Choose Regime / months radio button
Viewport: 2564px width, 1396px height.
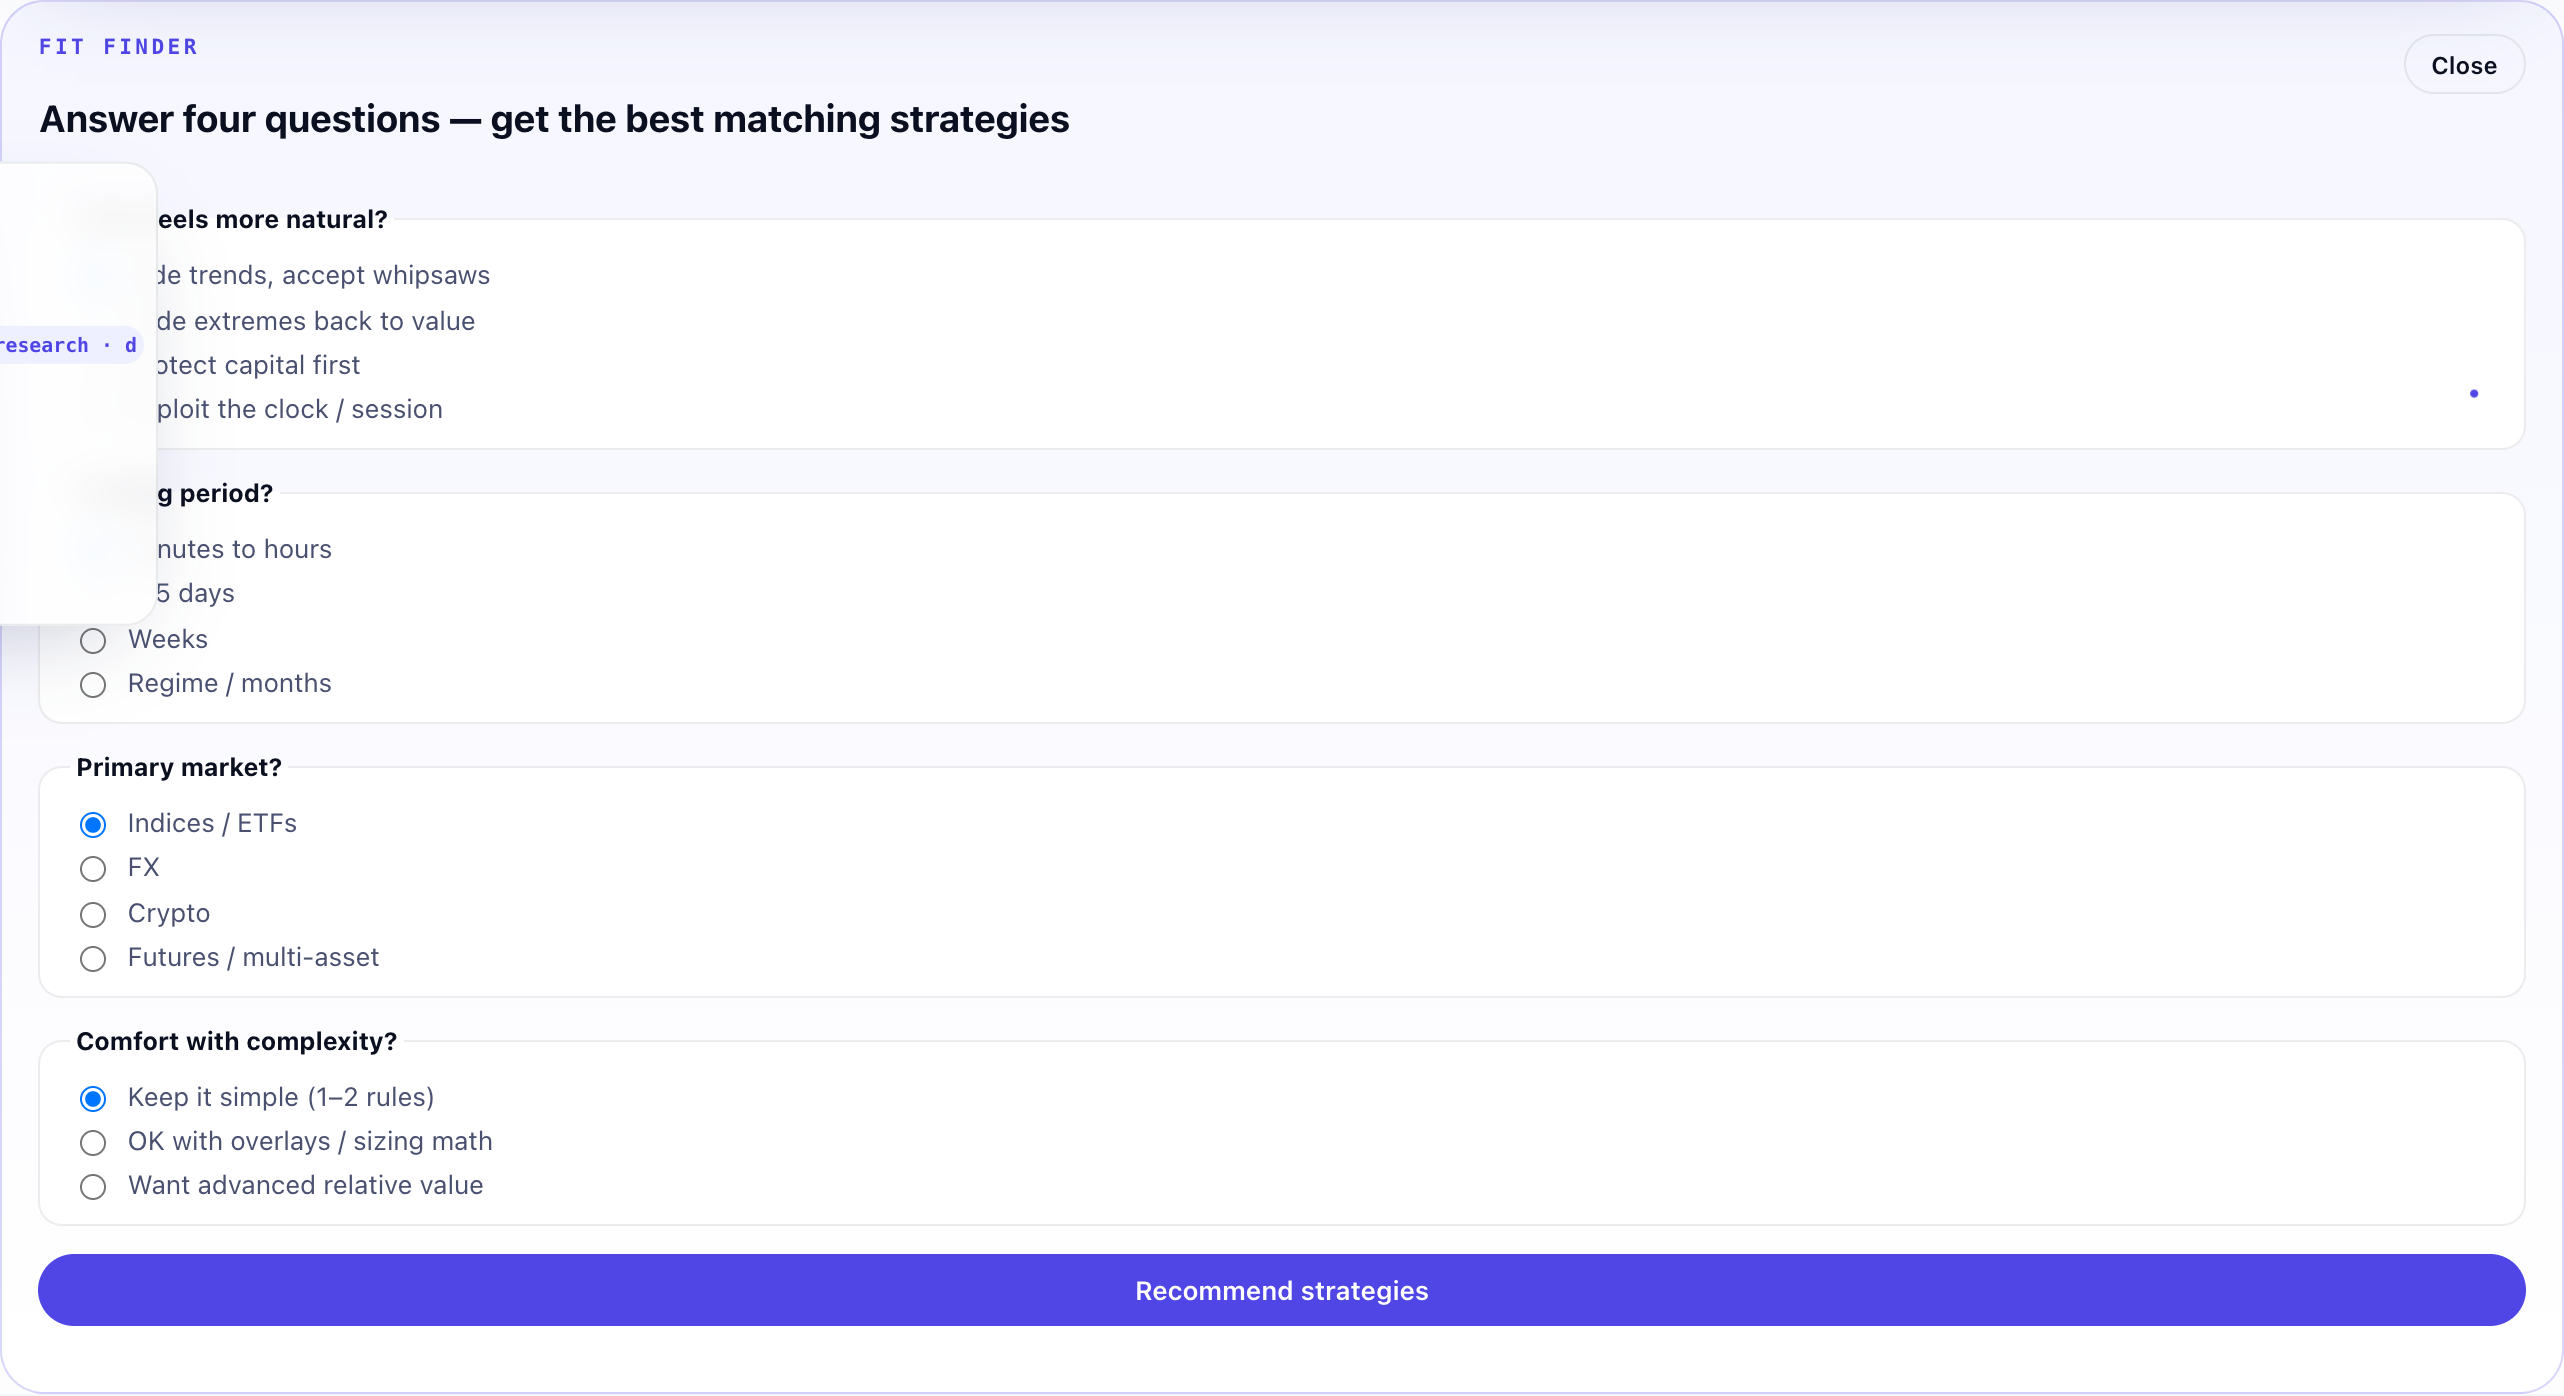tap(93, 684)
